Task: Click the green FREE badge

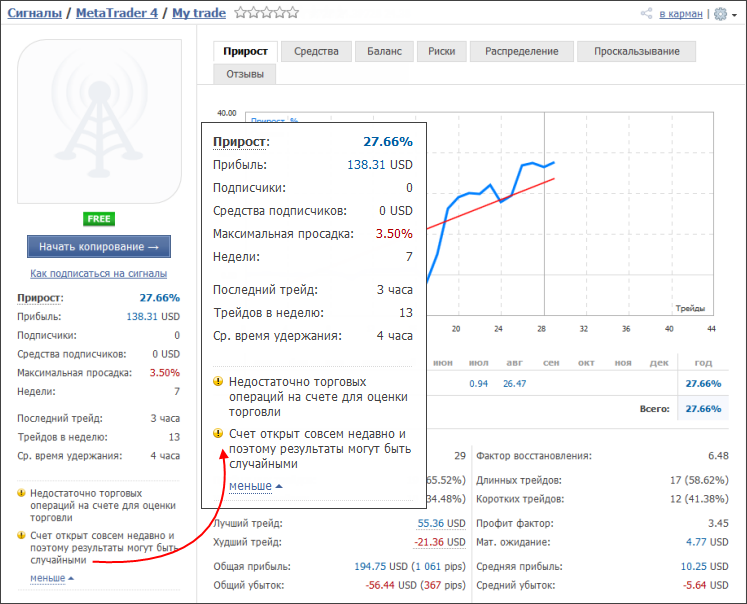Action: coord(99,219)
